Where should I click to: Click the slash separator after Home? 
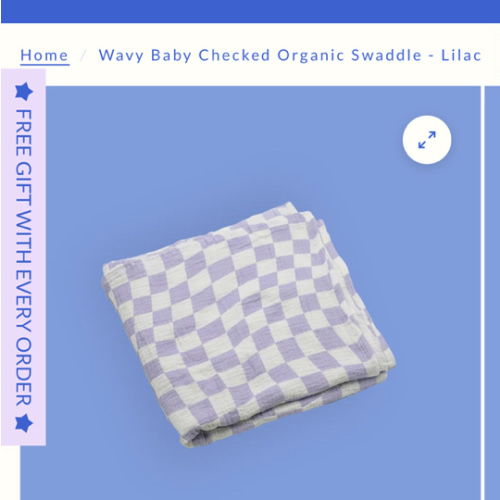coord(83,55)
